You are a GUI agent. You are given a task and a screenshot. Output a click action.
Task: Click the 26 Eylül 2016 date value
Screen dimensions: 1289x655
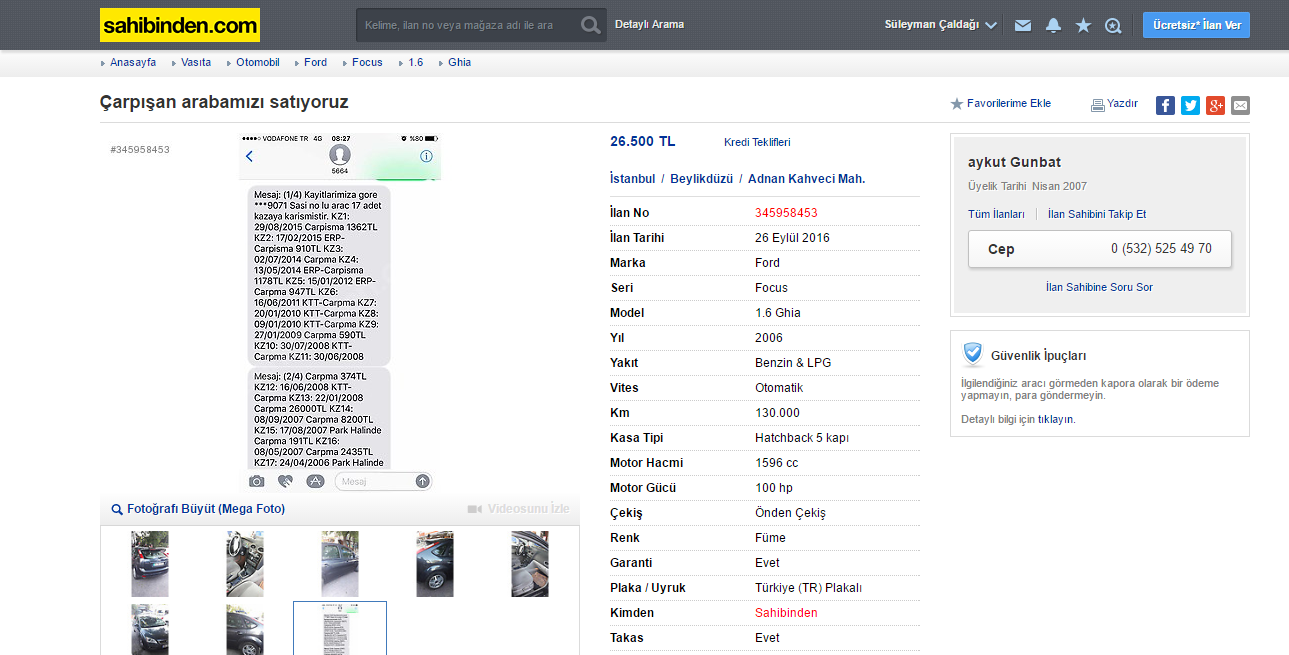[x=792, y=238]
